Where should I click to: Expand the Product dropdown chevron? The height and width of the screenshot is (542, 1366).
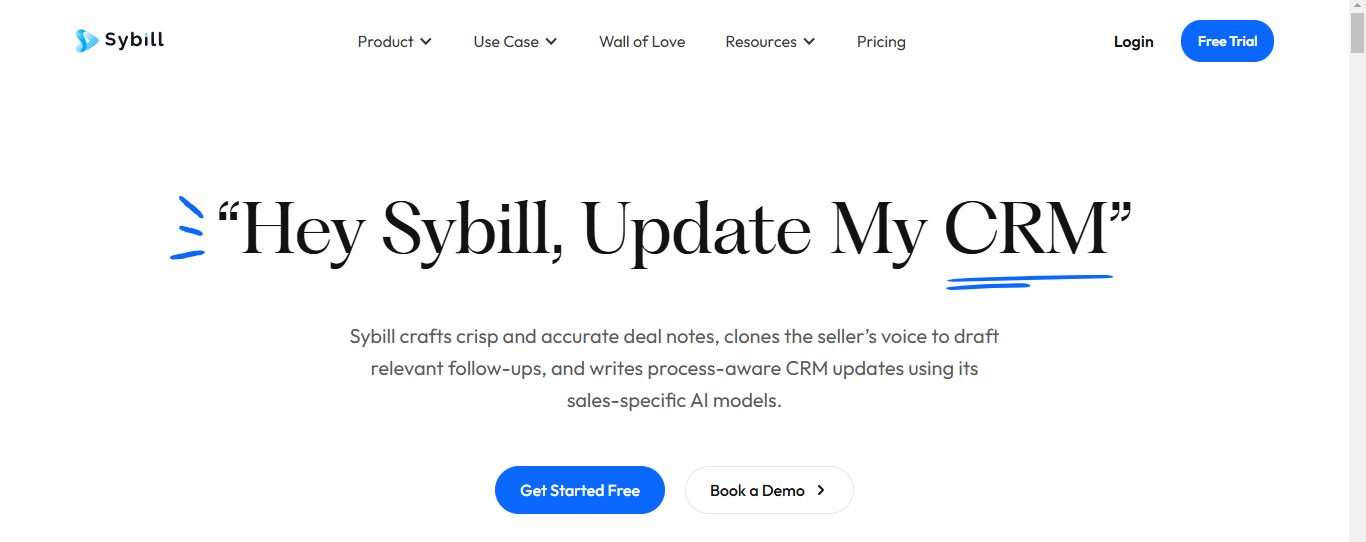click(426, 42)
